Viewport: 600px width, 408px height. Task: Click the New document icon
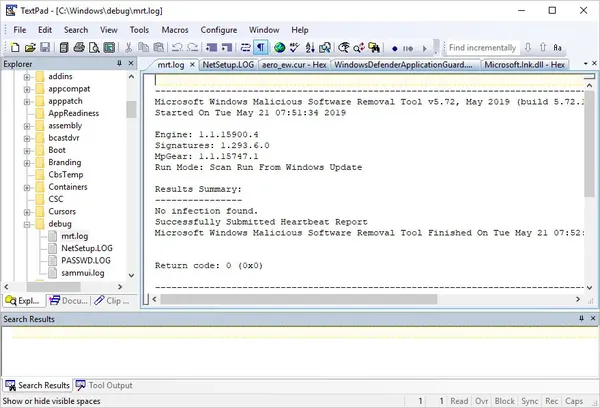coord(15,48)
